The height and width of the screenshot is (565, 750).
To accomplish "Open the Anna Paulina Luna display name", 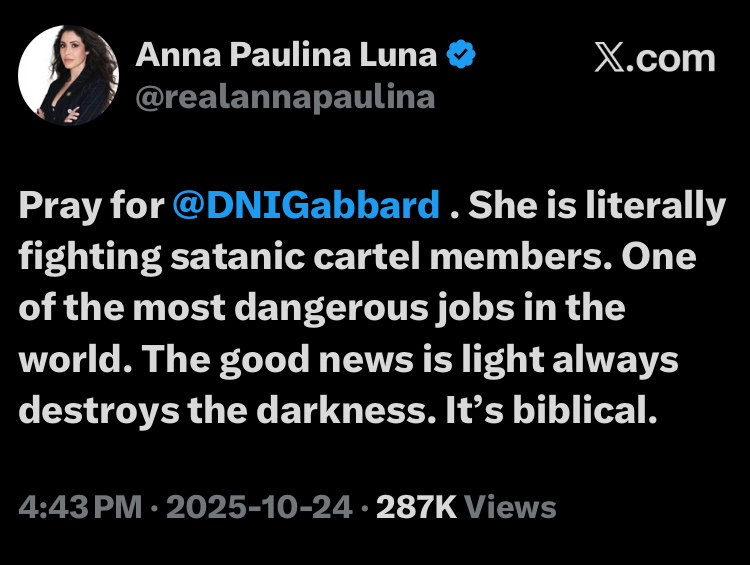I will 286,56.
